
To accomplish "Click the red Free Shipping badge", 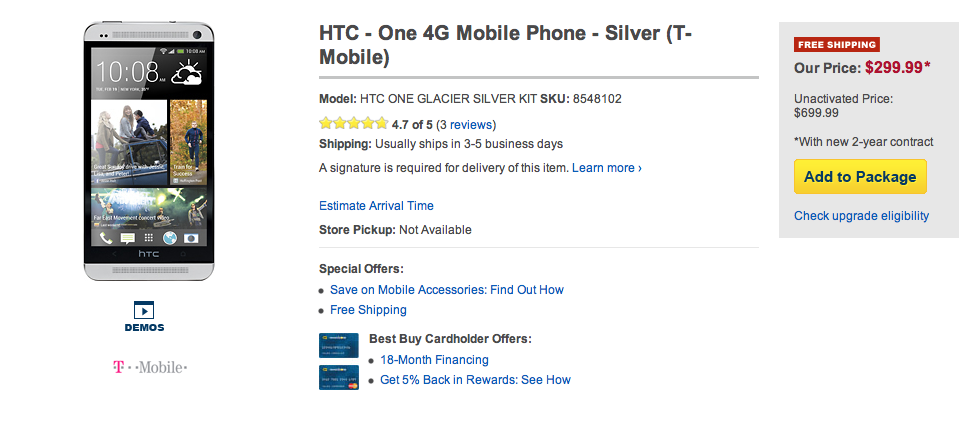I will pos(836,44).
